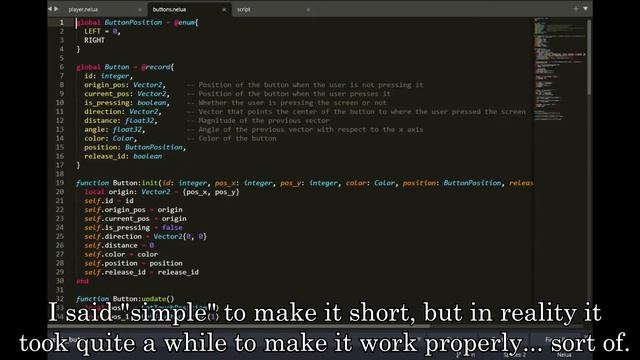
Task: Click 'ButtonPosition' on line 1
Action: [133, 22]
